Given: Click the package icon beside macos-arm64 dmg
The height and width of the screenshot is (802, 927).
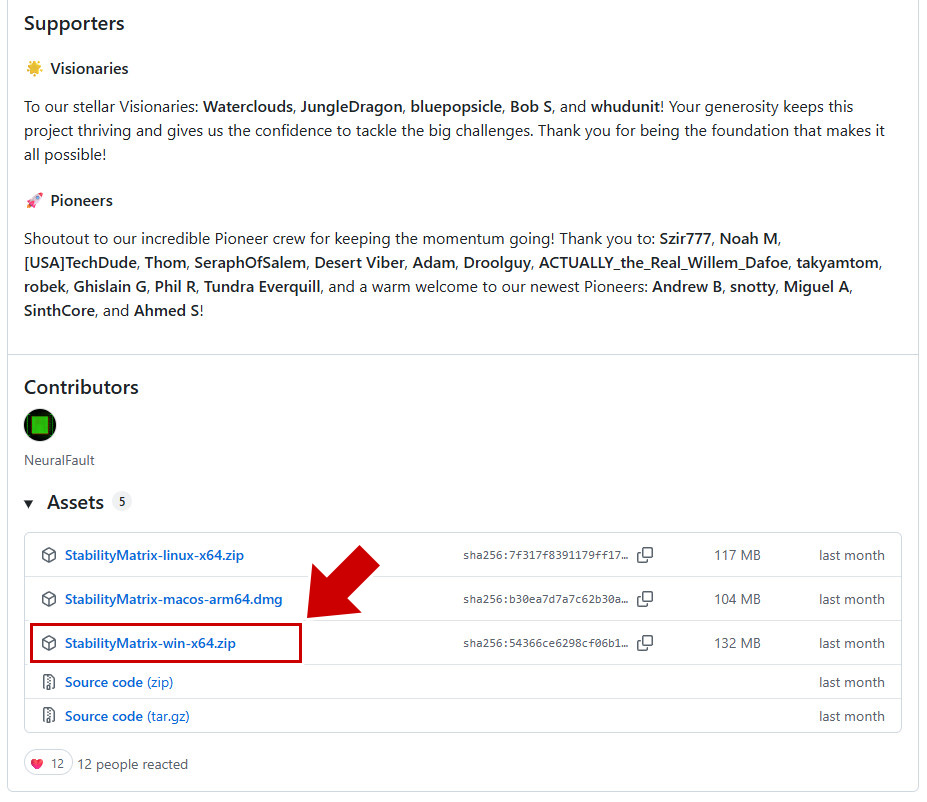Looking at the screenshot, I should 48,599.
